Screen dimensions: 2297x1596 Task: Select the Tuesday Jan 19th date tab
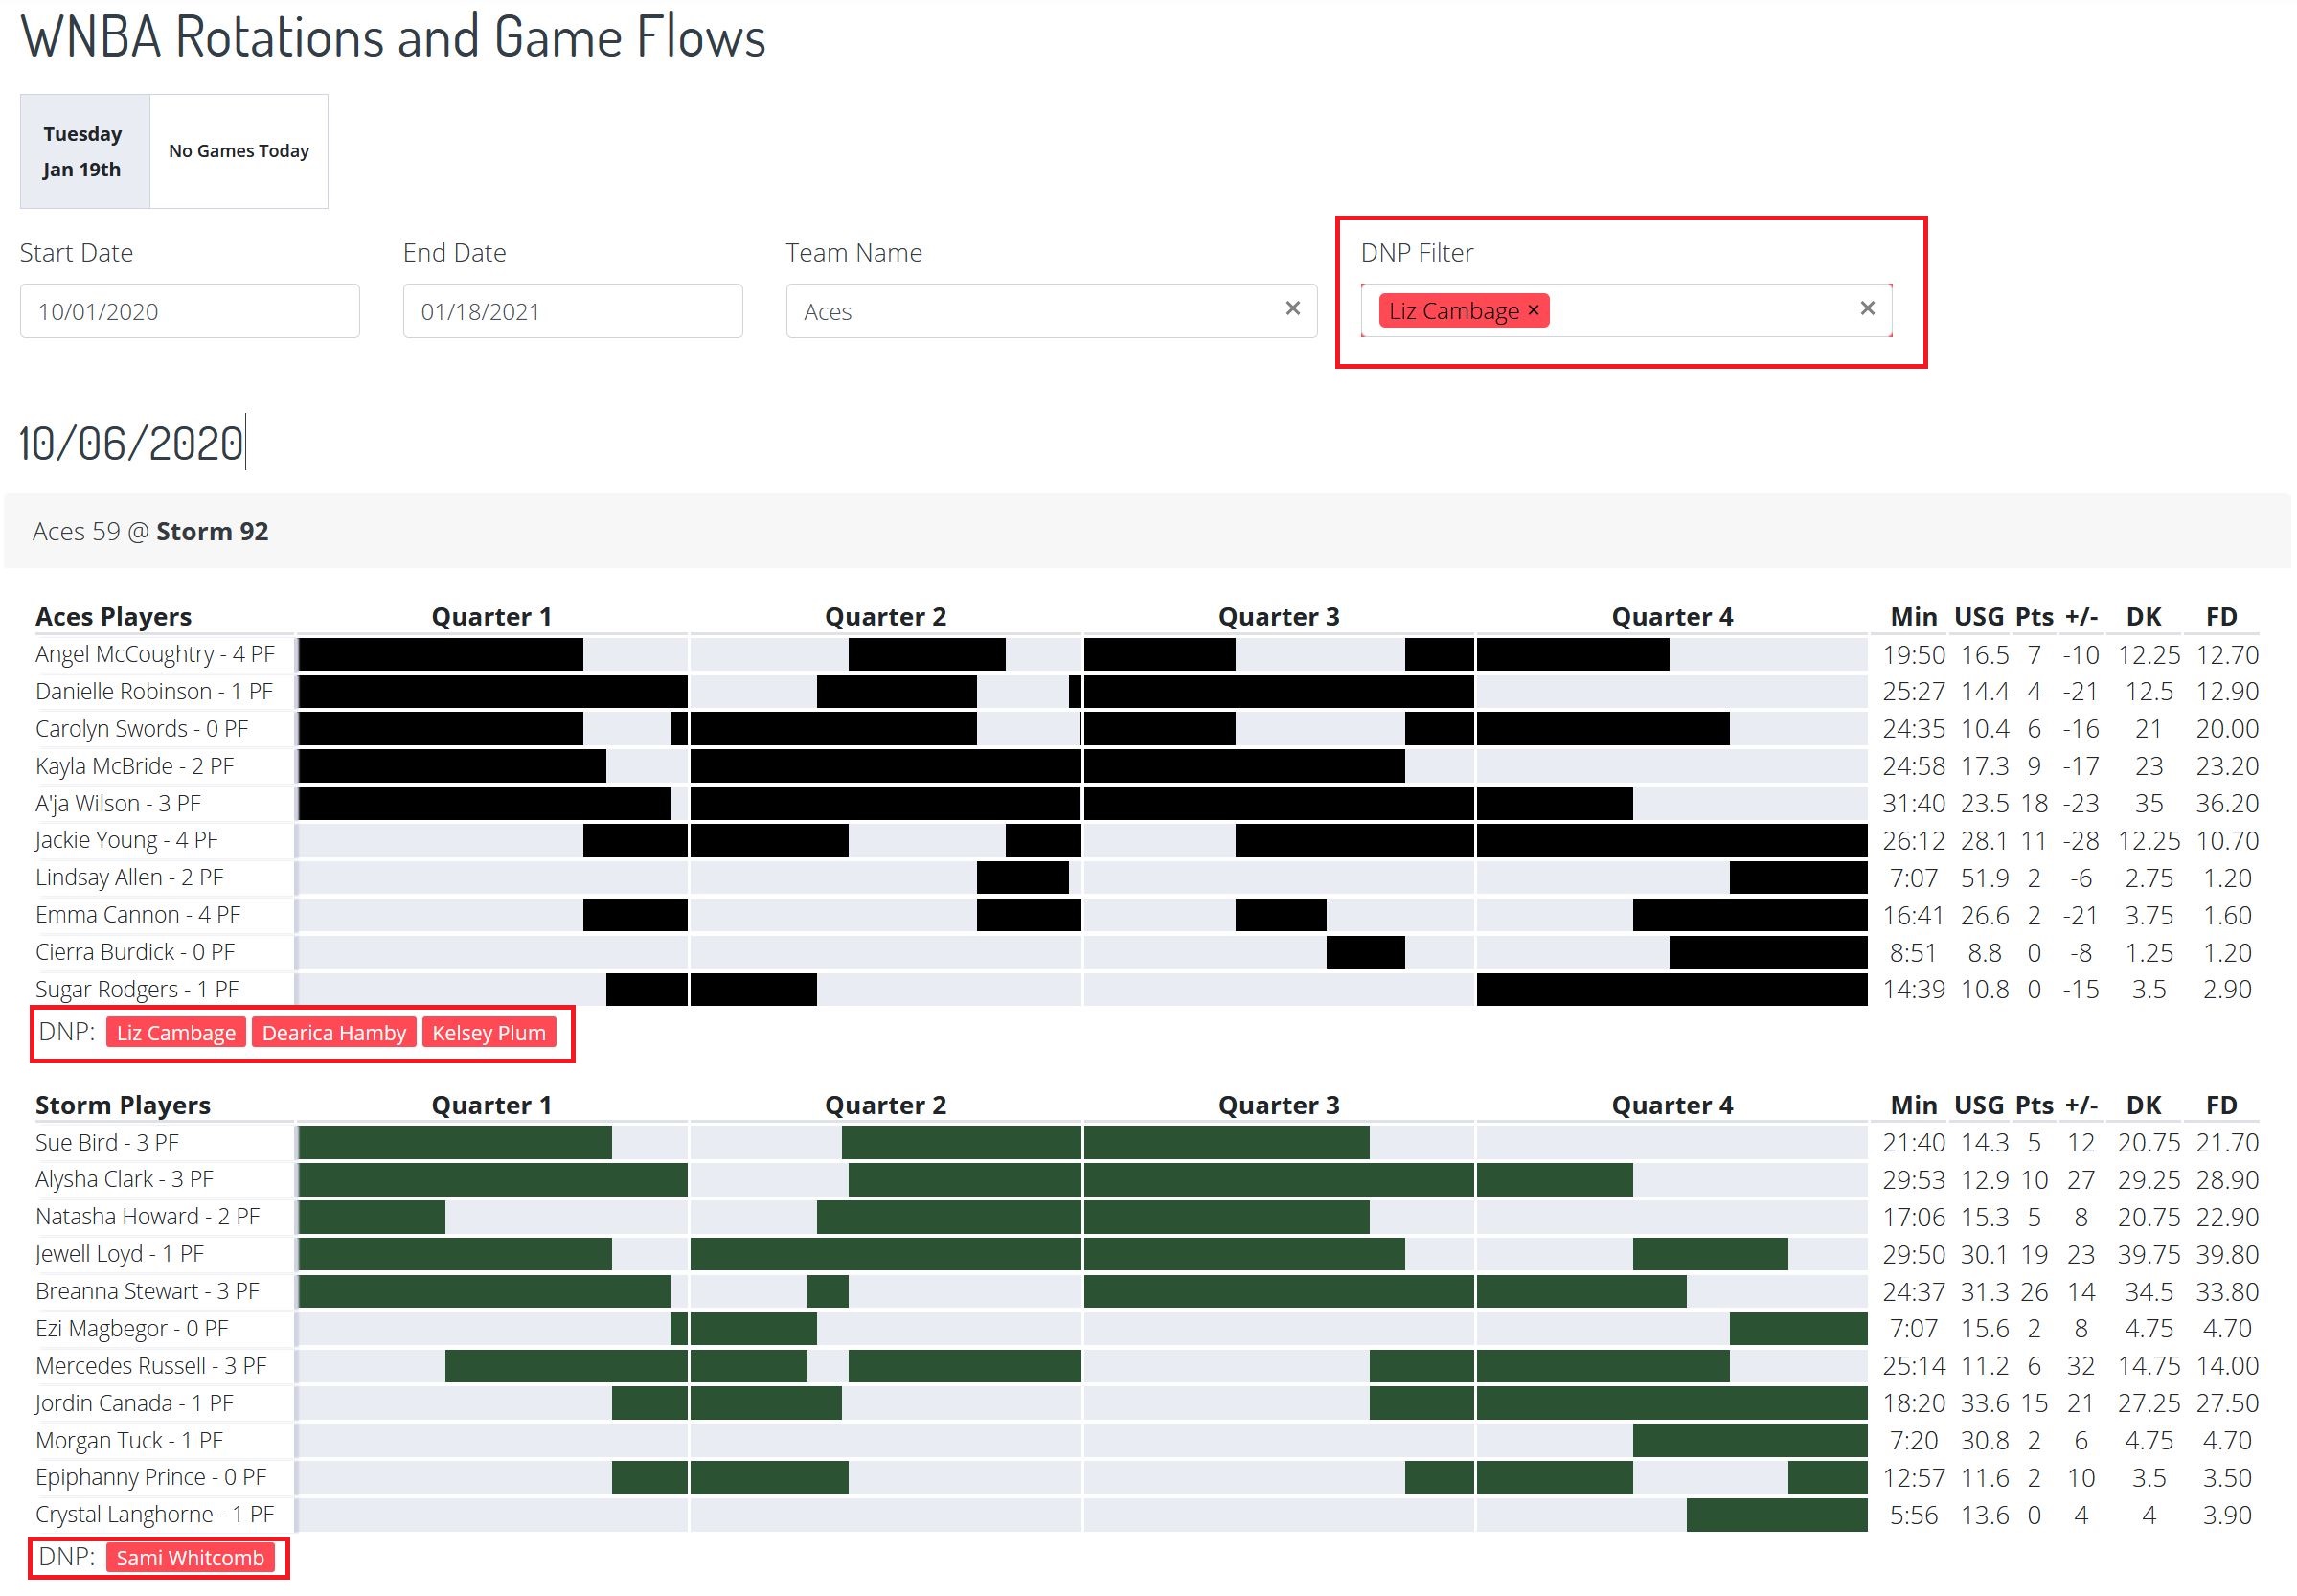click(x=84, y=151)
